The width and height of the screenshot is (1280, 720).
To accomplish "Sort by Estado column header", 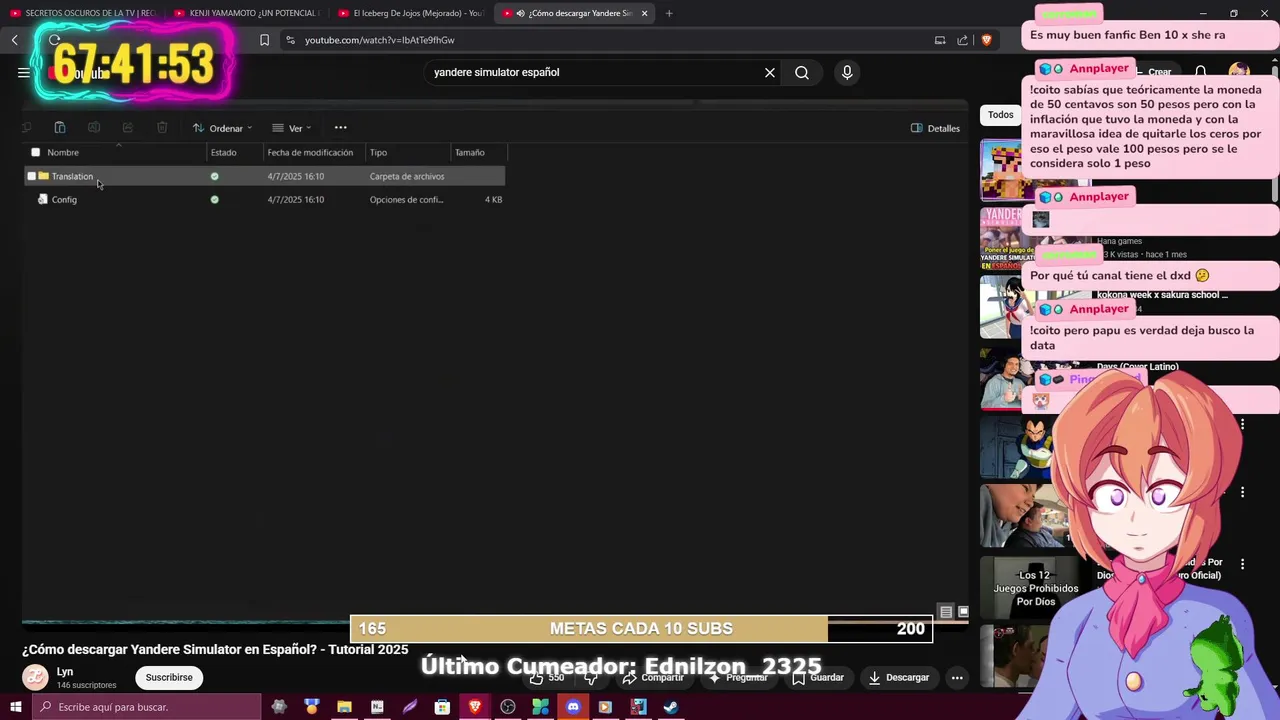I will 224,152.
